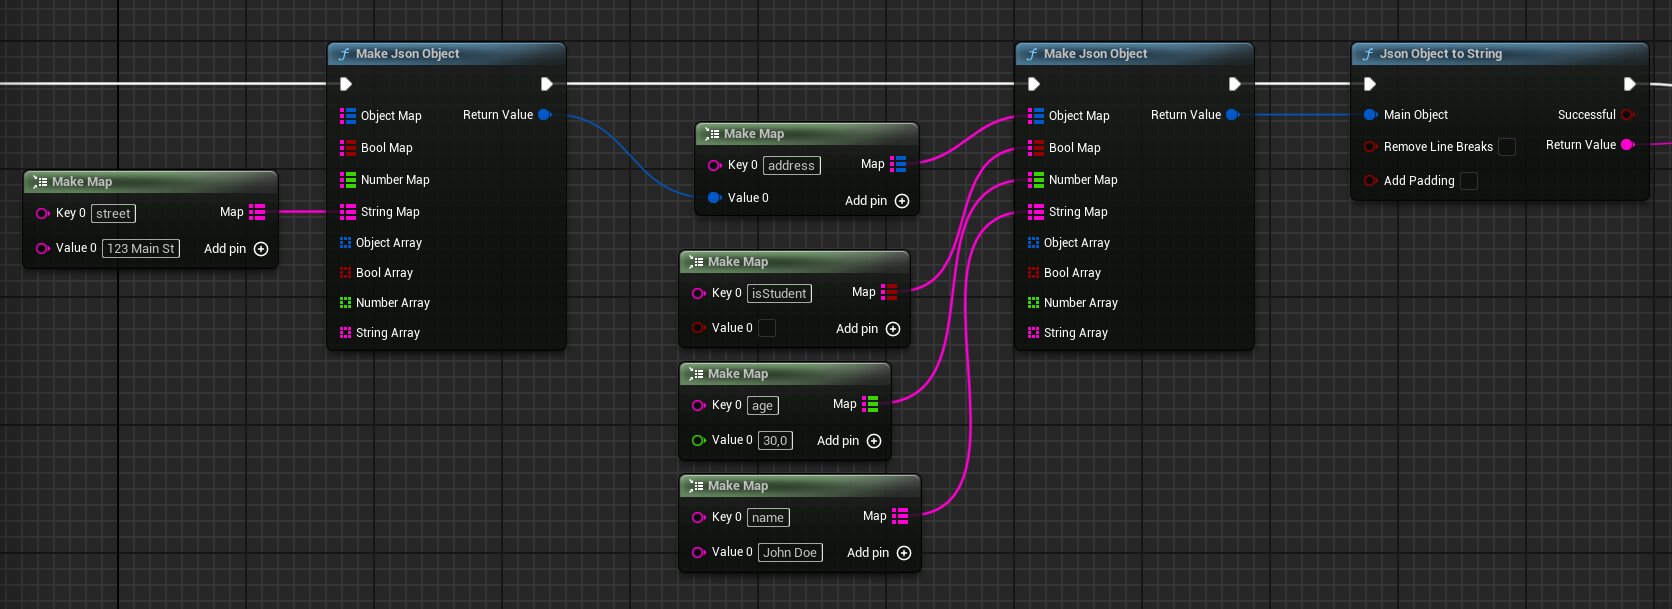
Task: Select the Make Map node title containing isStudent
Action: click(x=738, y=262)
